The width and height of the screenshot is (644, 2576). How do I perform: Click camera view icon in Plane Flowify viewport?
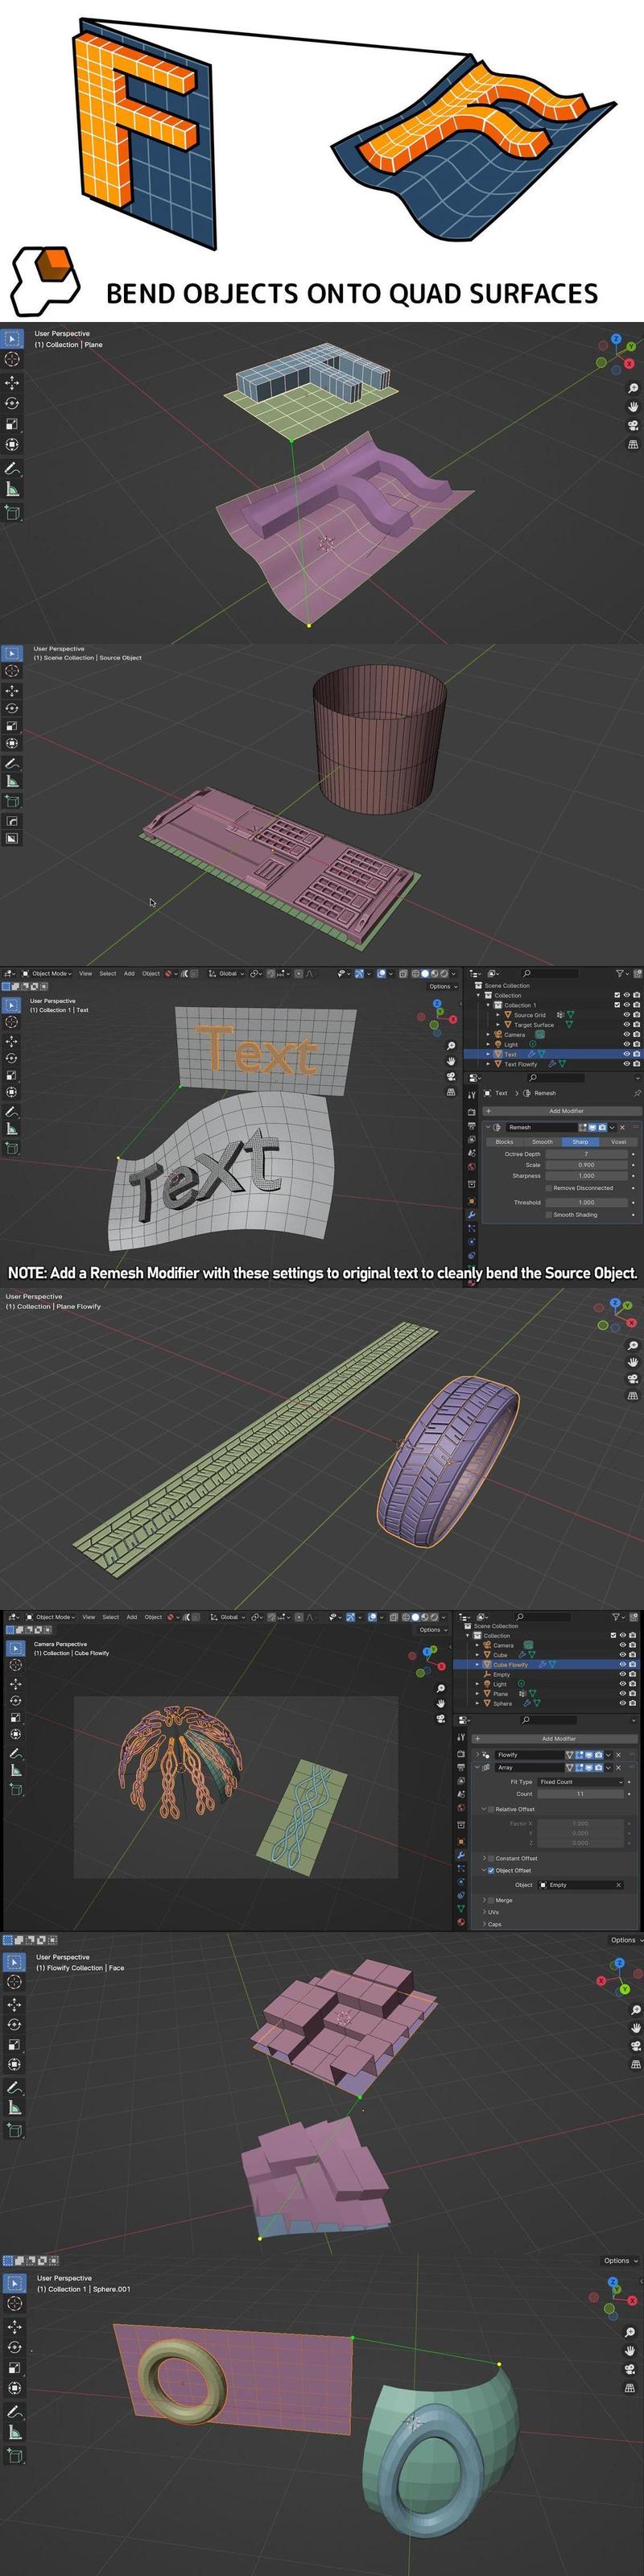pos(632,1379)
